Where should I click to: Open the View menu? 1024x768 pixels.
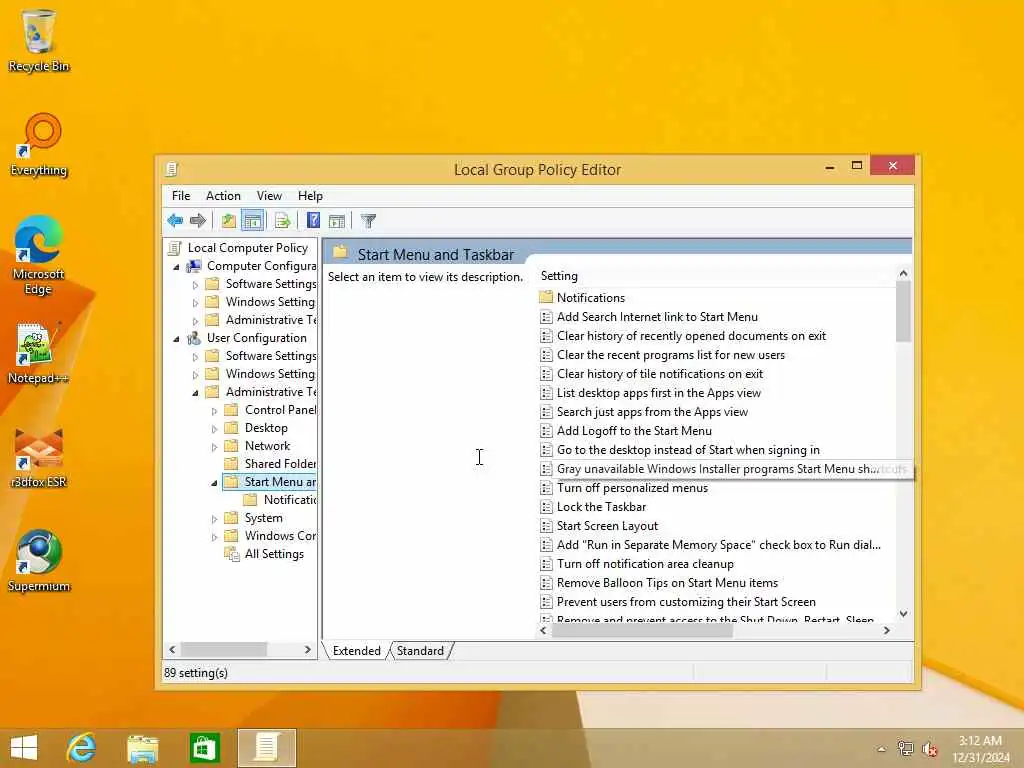point(269,196)
